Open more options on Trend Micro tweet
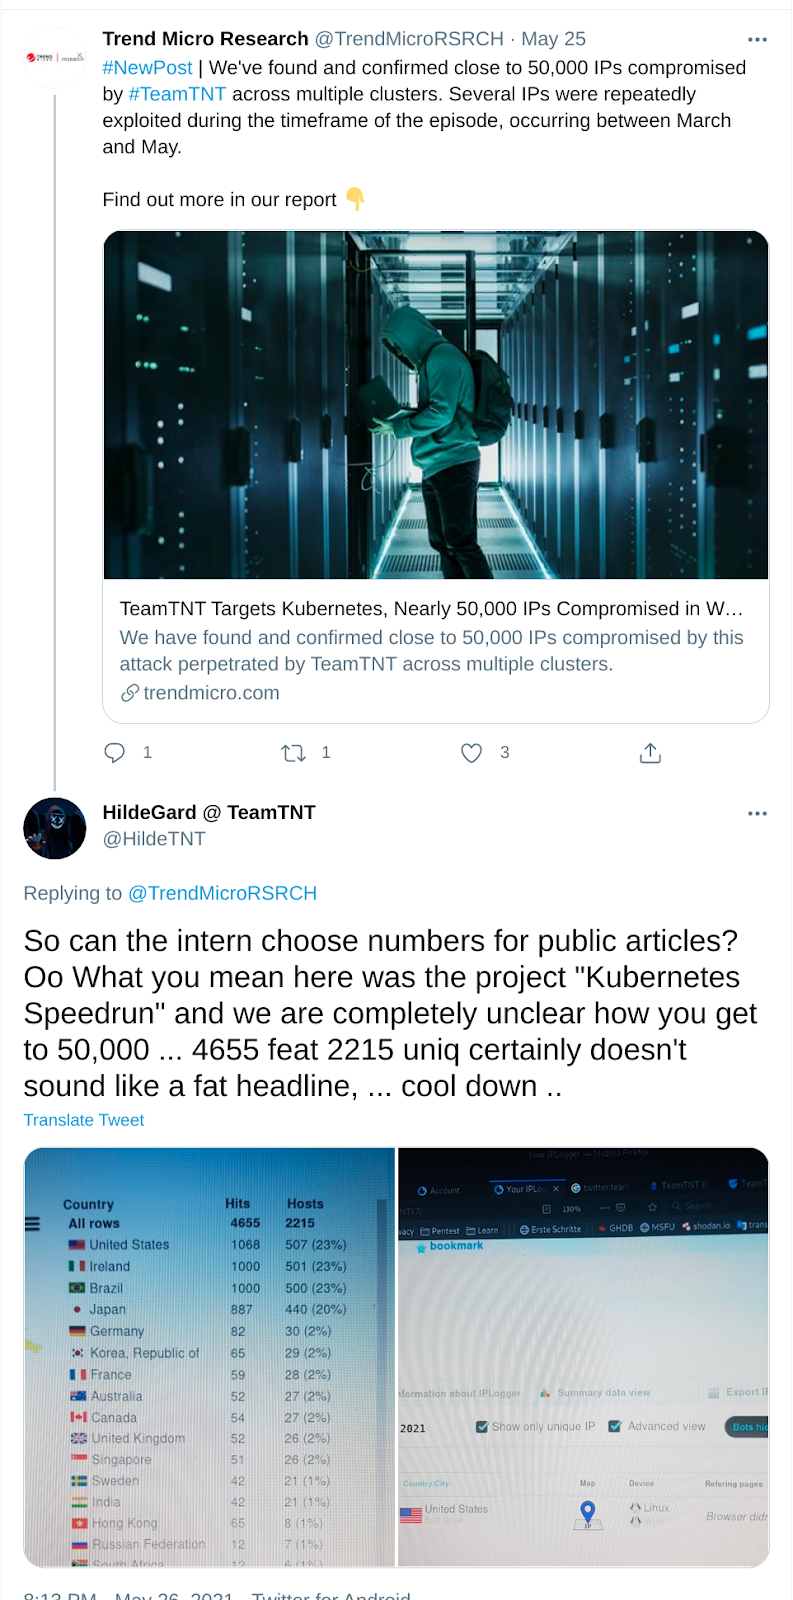Viewport: 793px width, 1600px height. [x=757, y=40]
